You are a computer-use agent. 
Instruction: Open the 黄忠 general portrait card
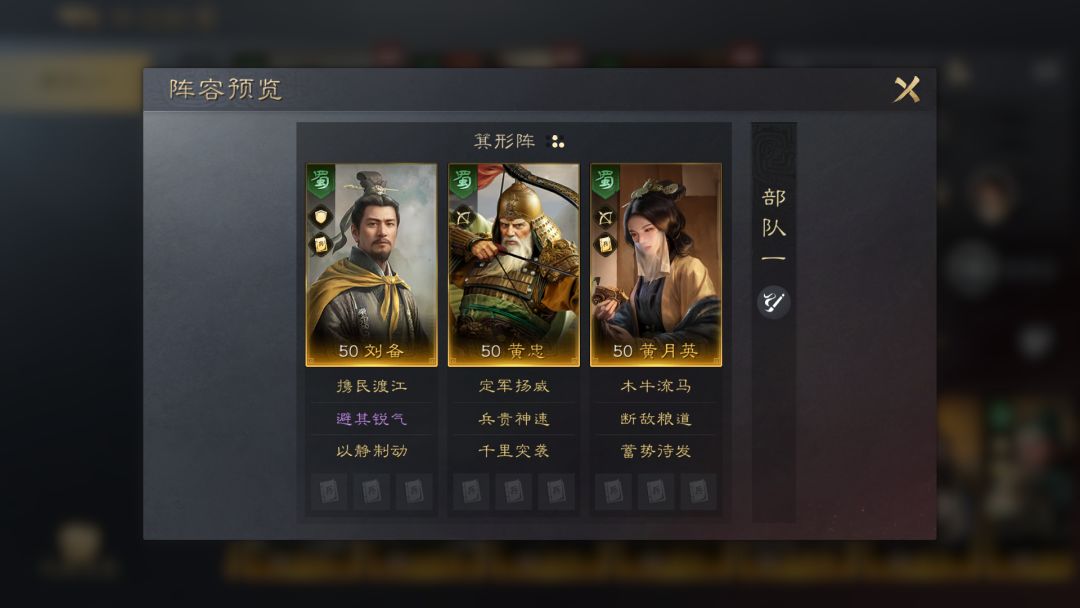[514, 265]
